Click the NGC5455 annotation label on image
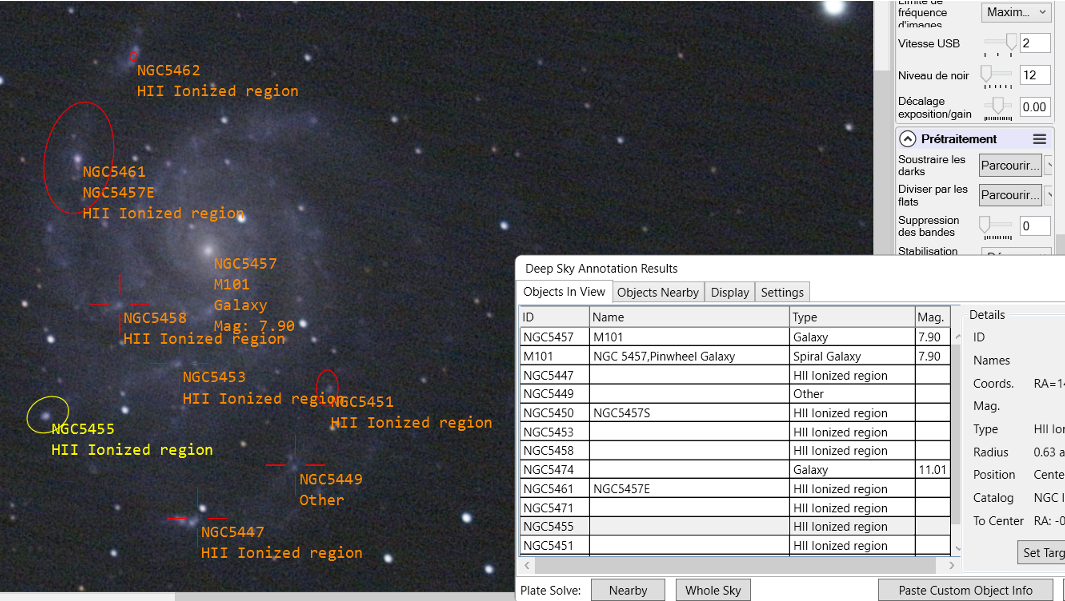 (83, 429)
